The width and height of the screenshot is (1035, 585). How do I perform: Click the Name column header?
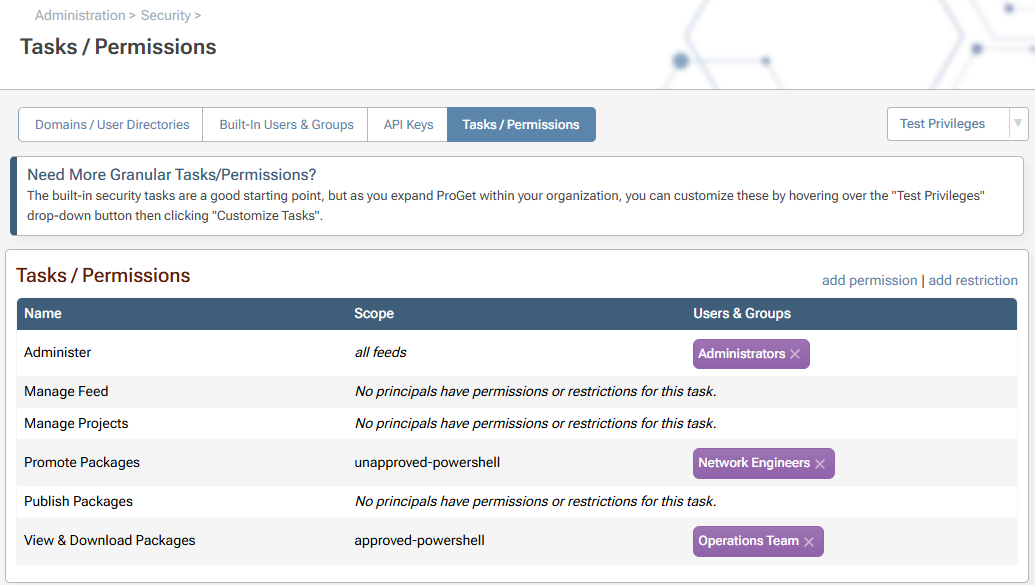point(43,314)
